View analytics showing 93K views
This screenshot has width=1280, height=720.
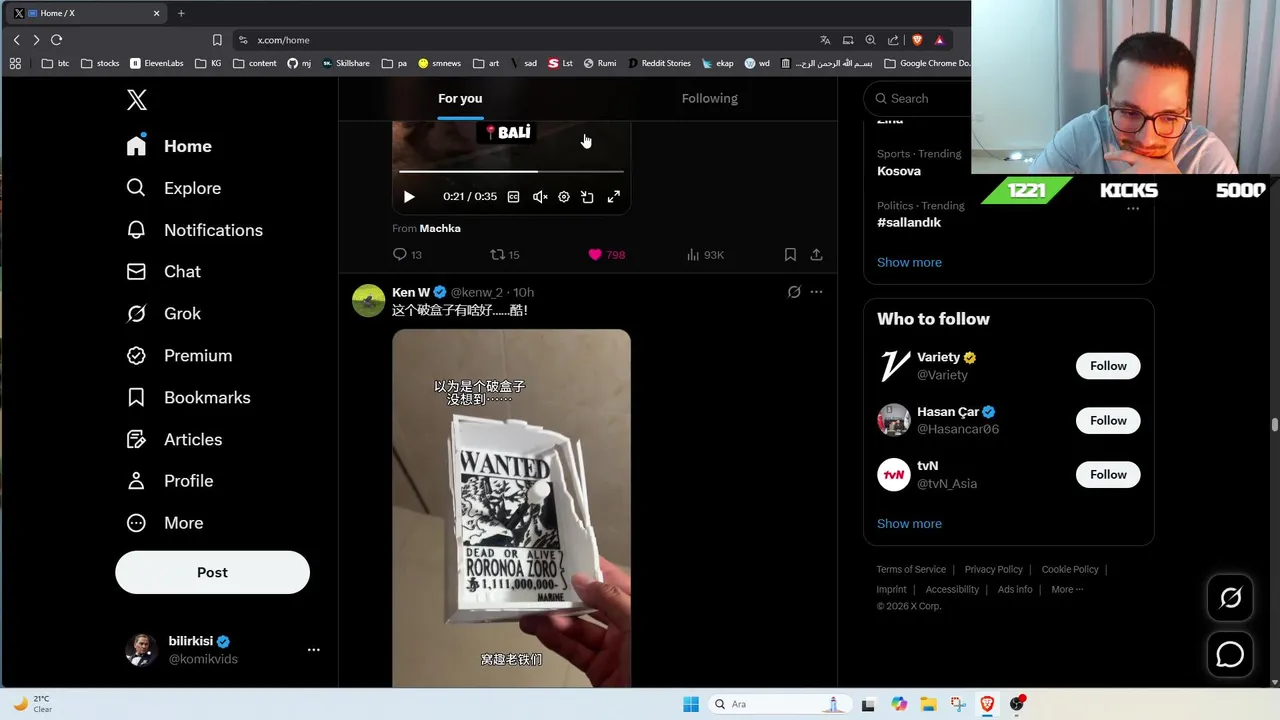pos(705,255)
